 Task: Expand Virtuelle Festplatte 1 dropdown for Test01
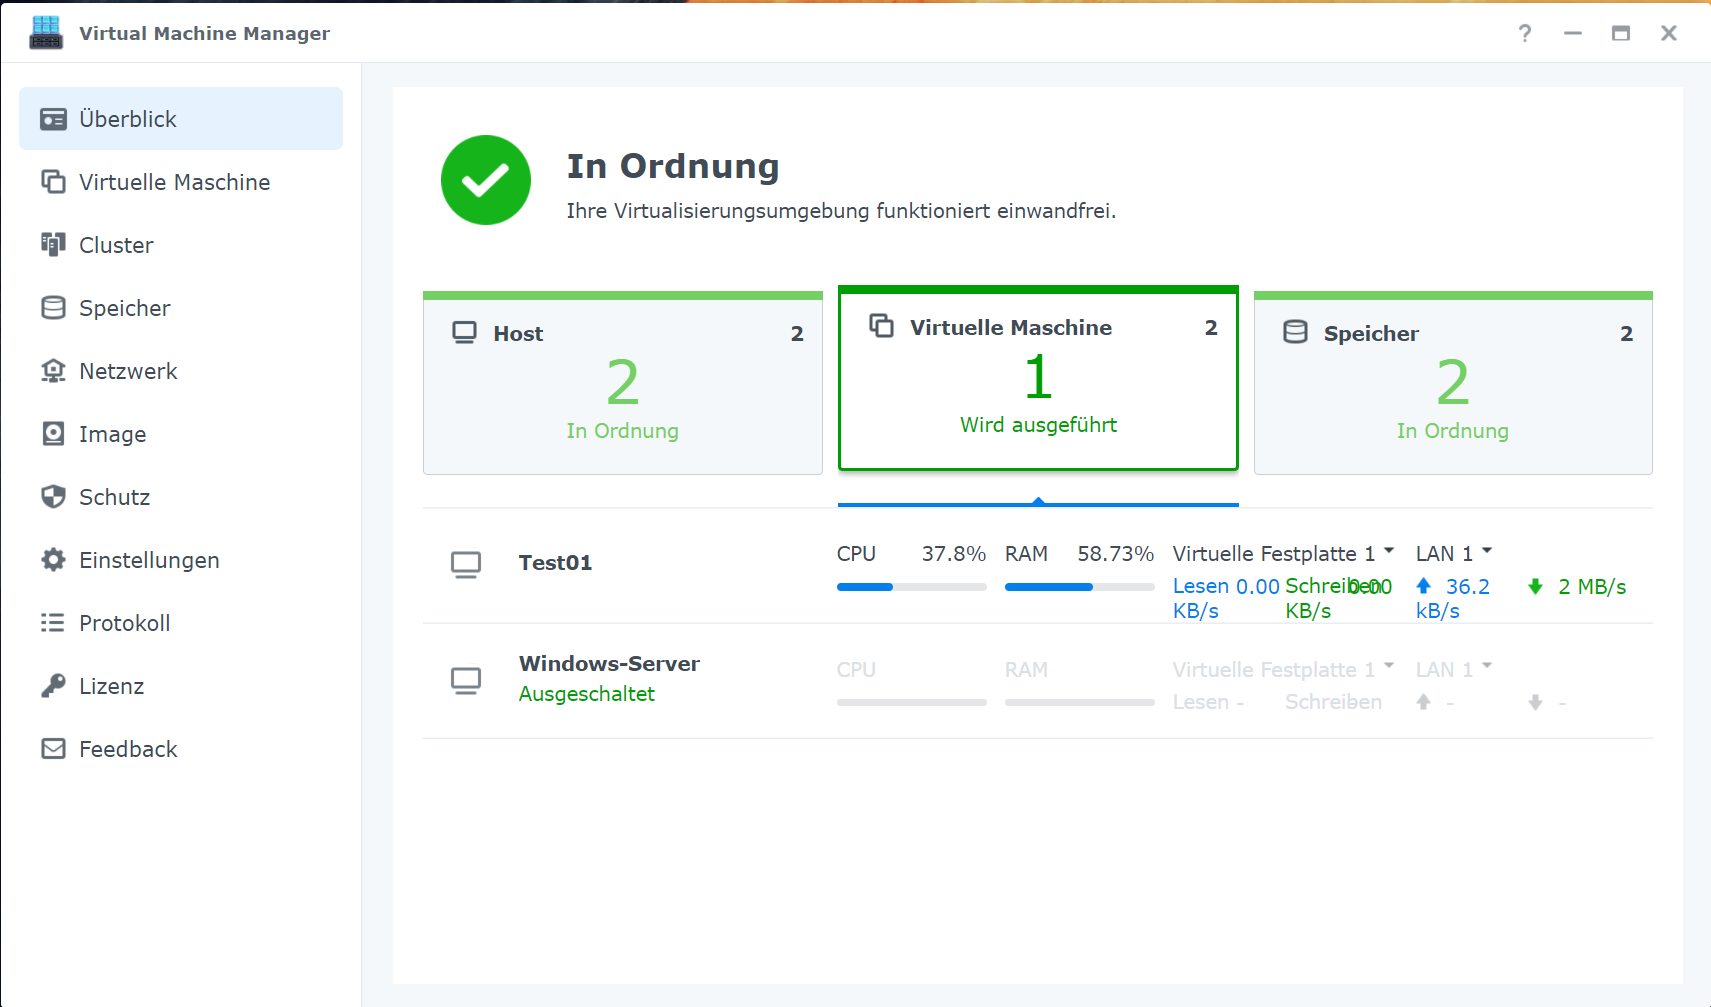pyautogui.click(x=1390, y=550)
